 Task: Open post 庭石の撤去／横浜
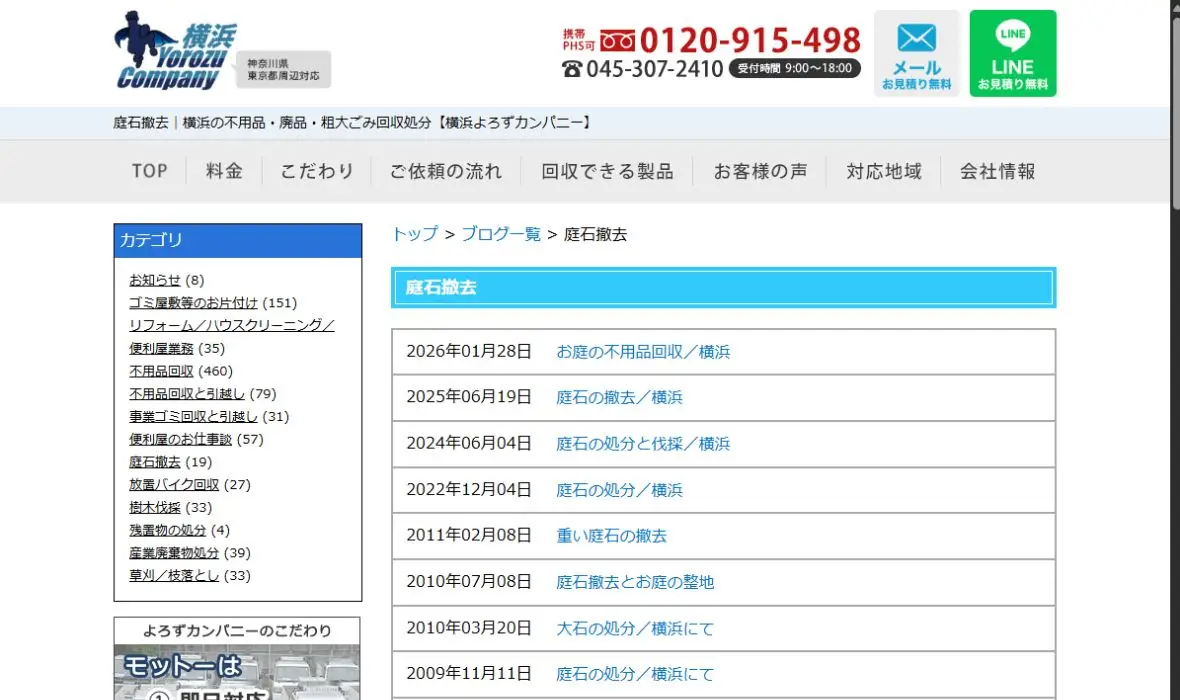pyautogui.click(x=619, y=397)
